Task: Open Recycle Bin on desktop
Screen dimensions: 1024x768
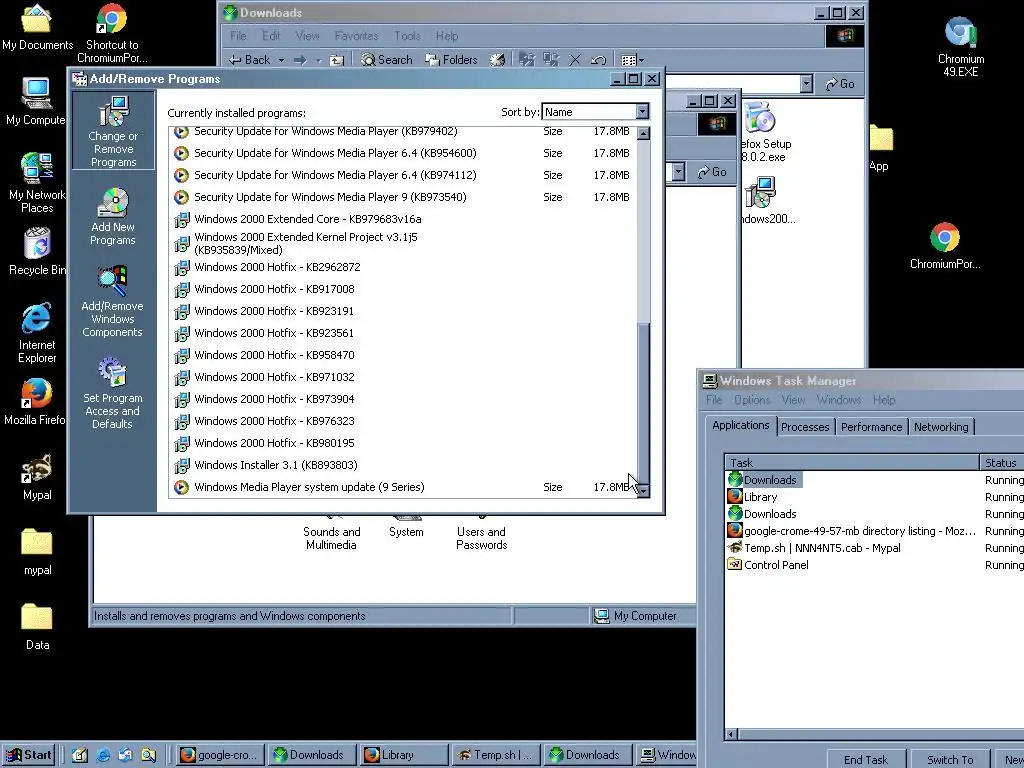Action: (37, 251)
